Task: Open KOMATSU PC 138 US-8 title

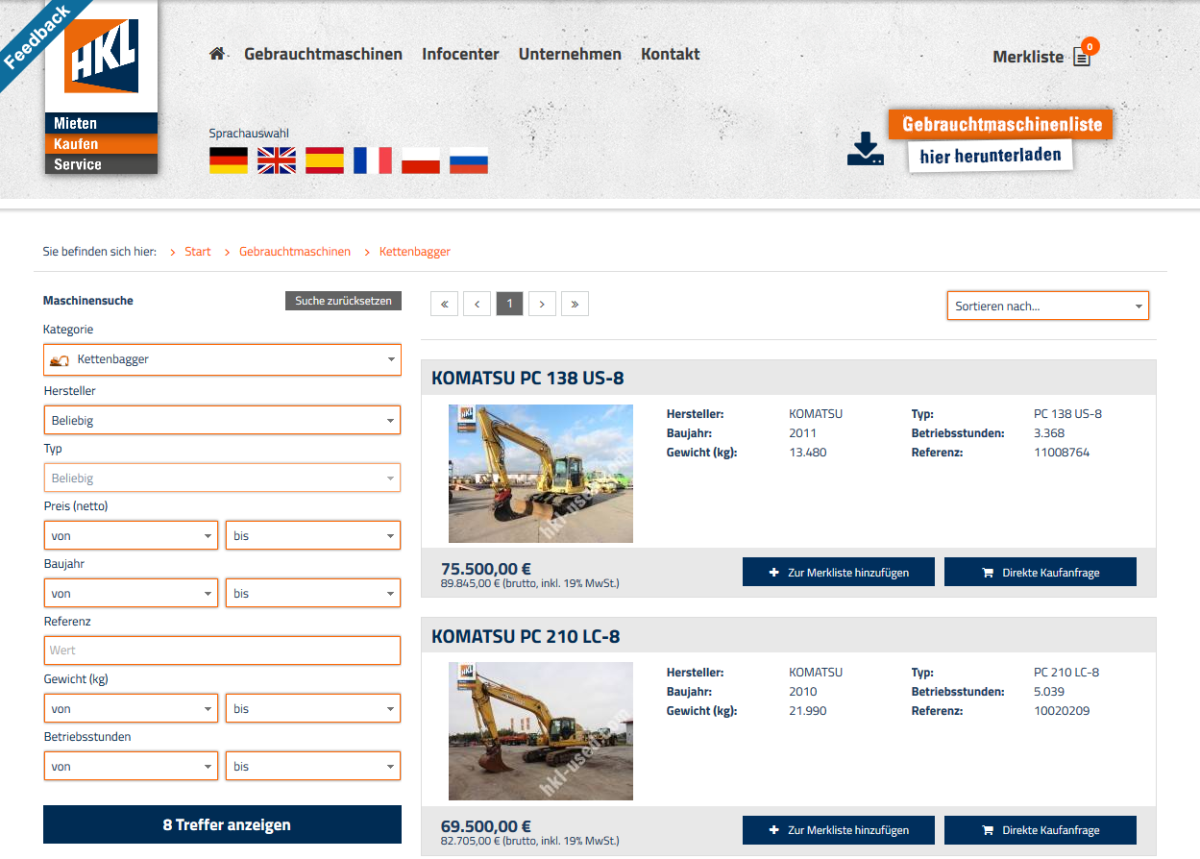Action: [x=528, y=378]
